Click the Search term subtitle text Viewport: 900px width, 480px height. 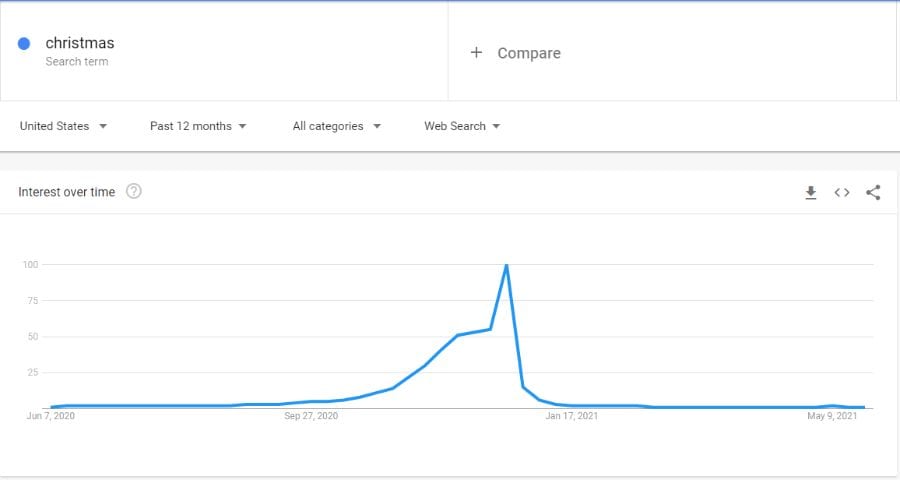(77, 61)
